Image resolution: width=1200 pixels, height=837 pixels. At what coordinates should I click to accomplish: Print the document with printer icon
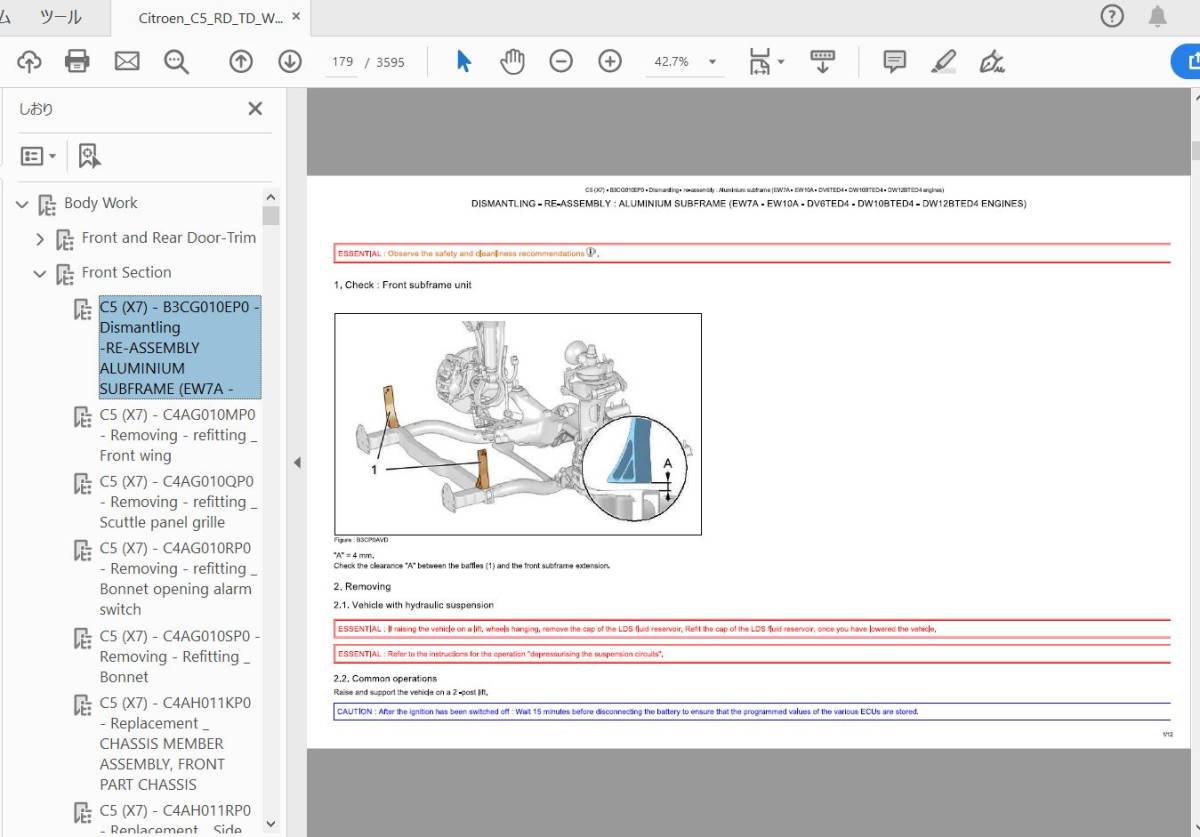77,62
